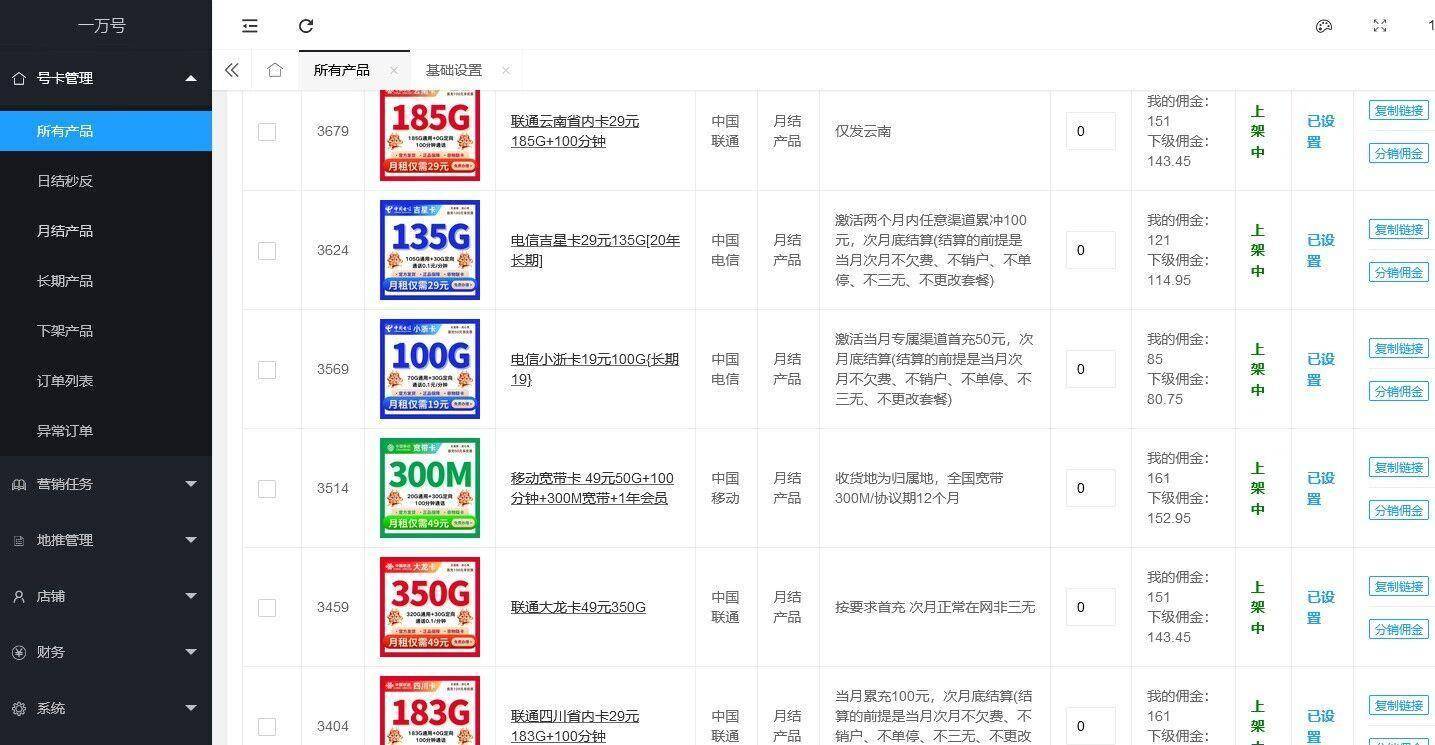Open the 135G product thumbnail
The image size is (1435, 745).
tap(430, 250)
